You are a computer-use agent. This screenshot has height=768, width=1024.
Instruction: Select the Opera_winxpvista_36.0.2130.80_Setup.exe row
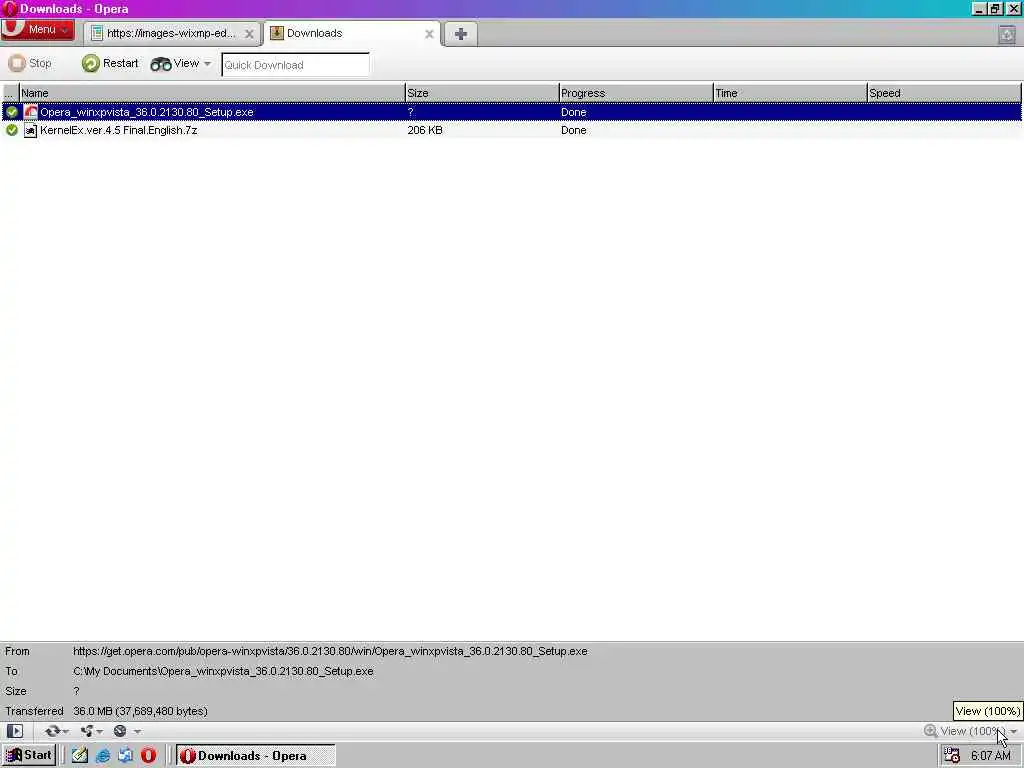[511, 112]
